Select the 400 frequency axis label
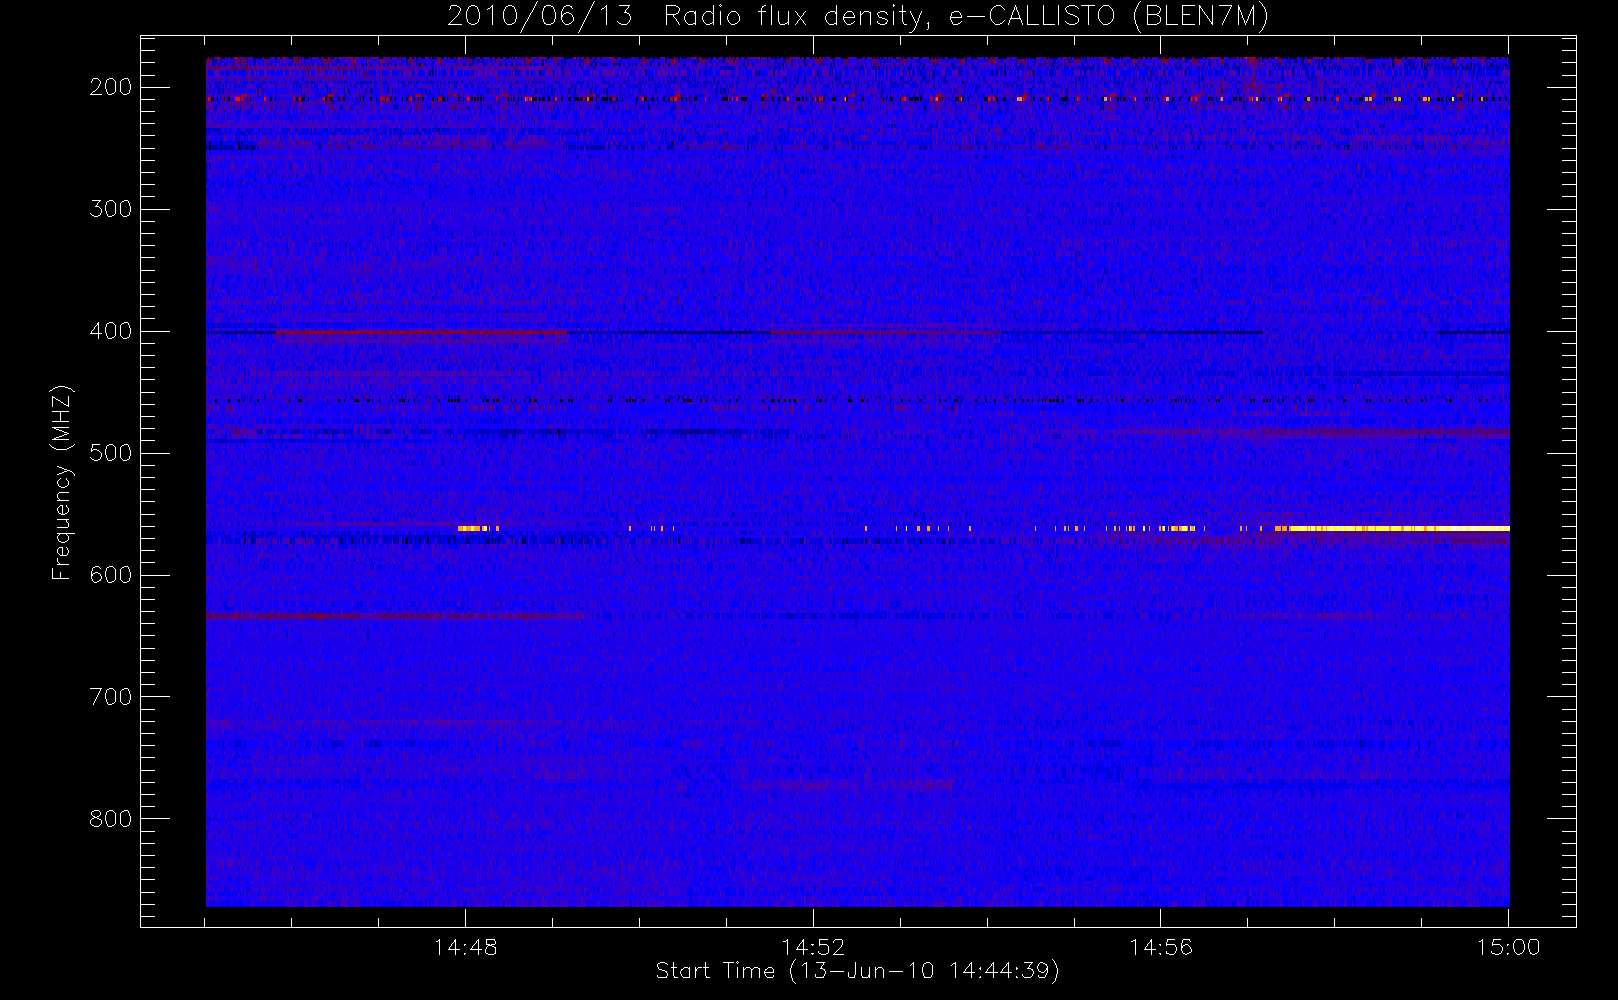The height and width of the screenshot is (1000, 1618). click(111, 331)
